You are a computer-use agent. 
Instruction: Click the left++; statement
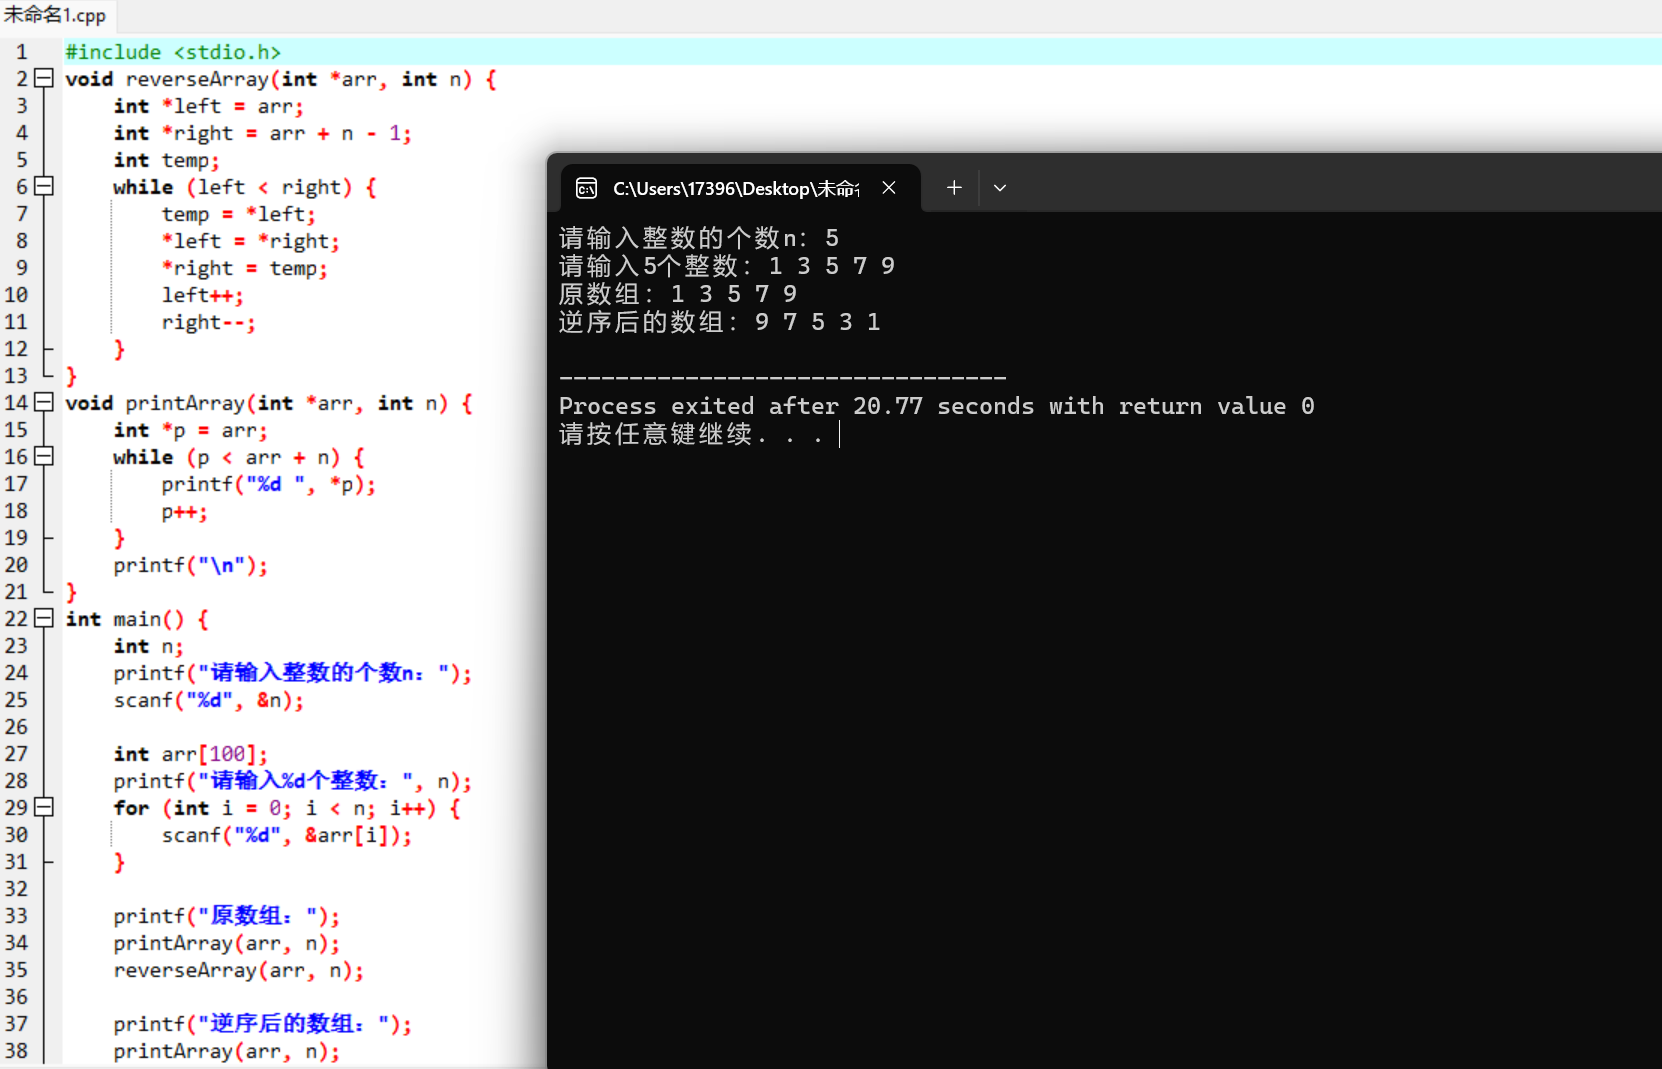click(x=202, y=295)
